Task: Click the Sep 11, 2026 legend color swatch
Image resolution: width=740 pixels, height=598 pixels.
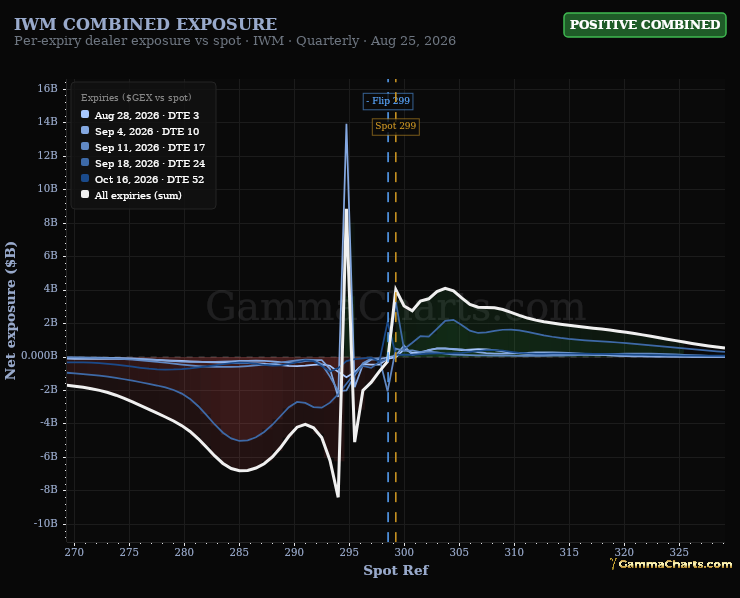Action: pos(85,146)
